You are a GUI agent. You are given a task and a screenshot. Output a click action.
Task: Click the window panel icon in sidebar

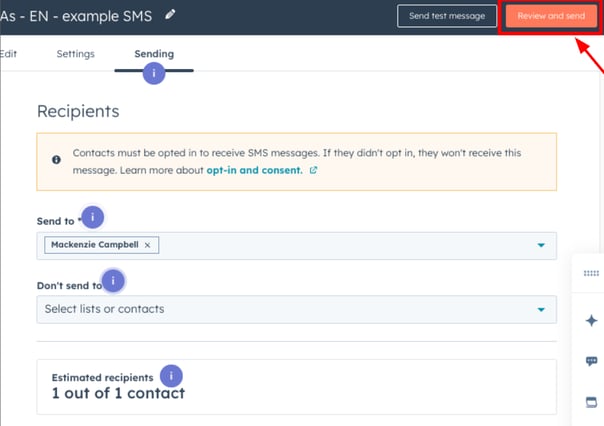coord(591,402)
